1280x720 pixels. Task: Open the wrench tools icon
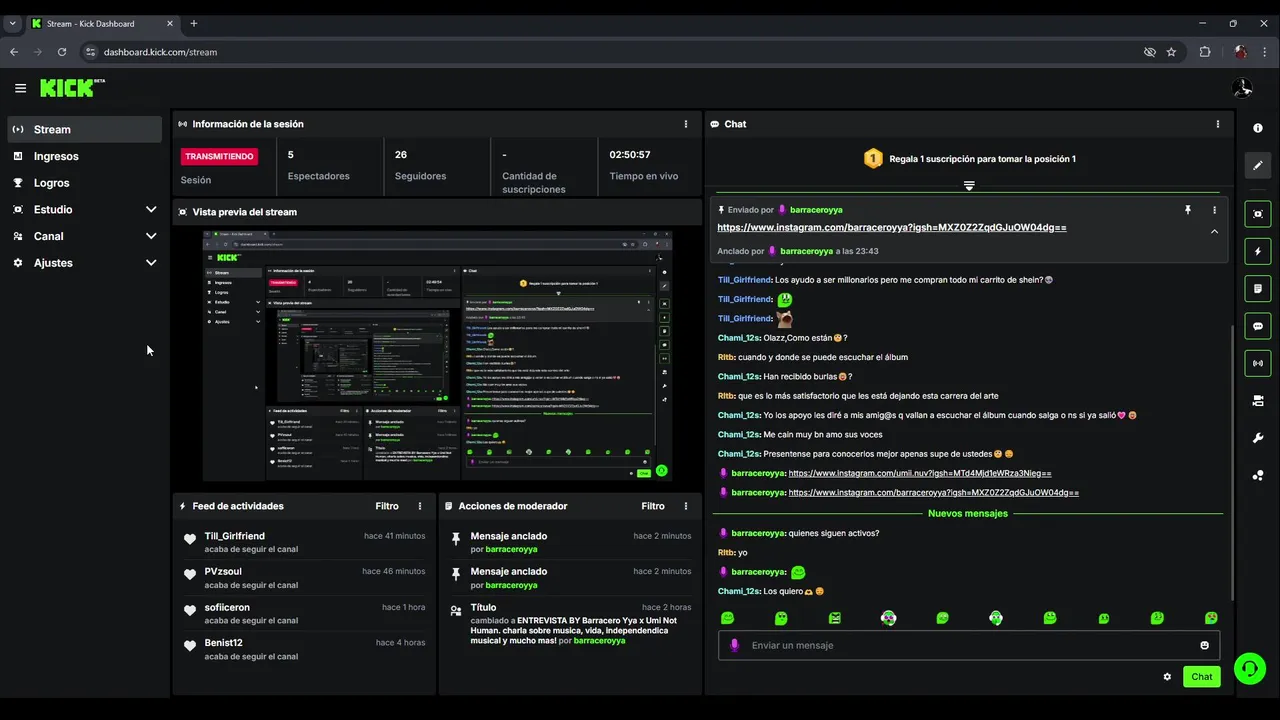[x=1258, y=438]
